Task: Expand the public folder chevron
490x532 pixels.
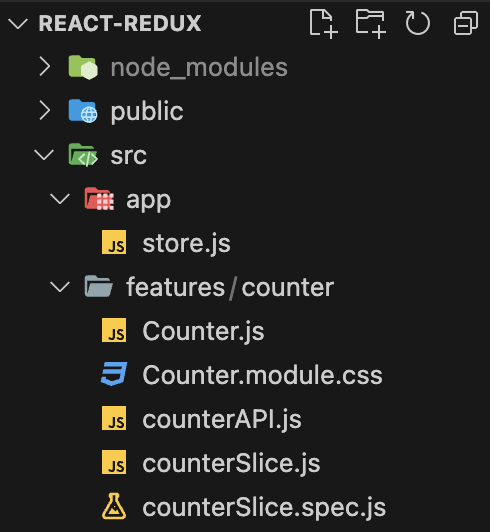Action: [x=44, y=110]
